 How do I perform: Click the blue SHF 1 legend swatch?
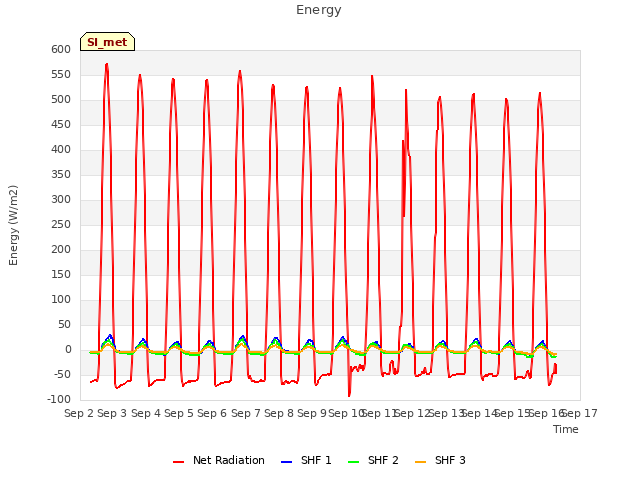coord(287,462)
